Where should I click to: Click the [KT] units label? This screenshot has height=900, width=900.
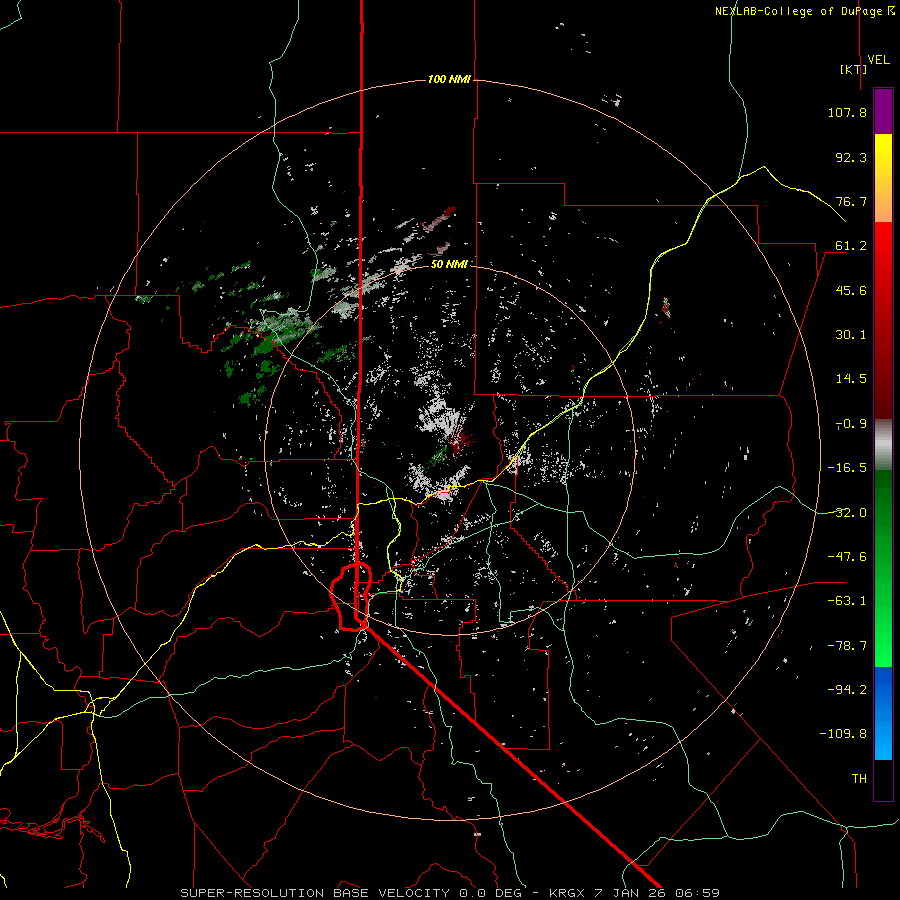[854, 69]
